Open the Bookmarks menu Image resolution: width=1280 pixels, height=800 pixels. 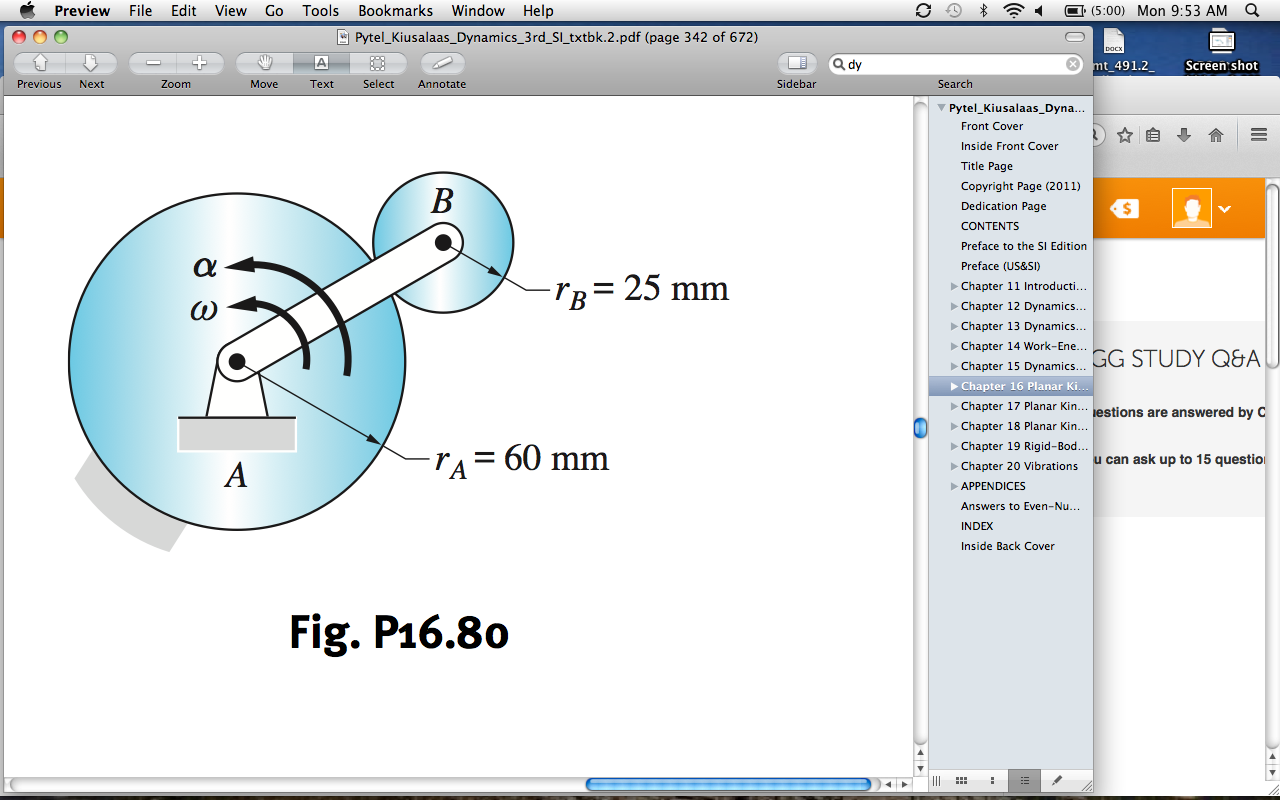[x=395, y=11]
